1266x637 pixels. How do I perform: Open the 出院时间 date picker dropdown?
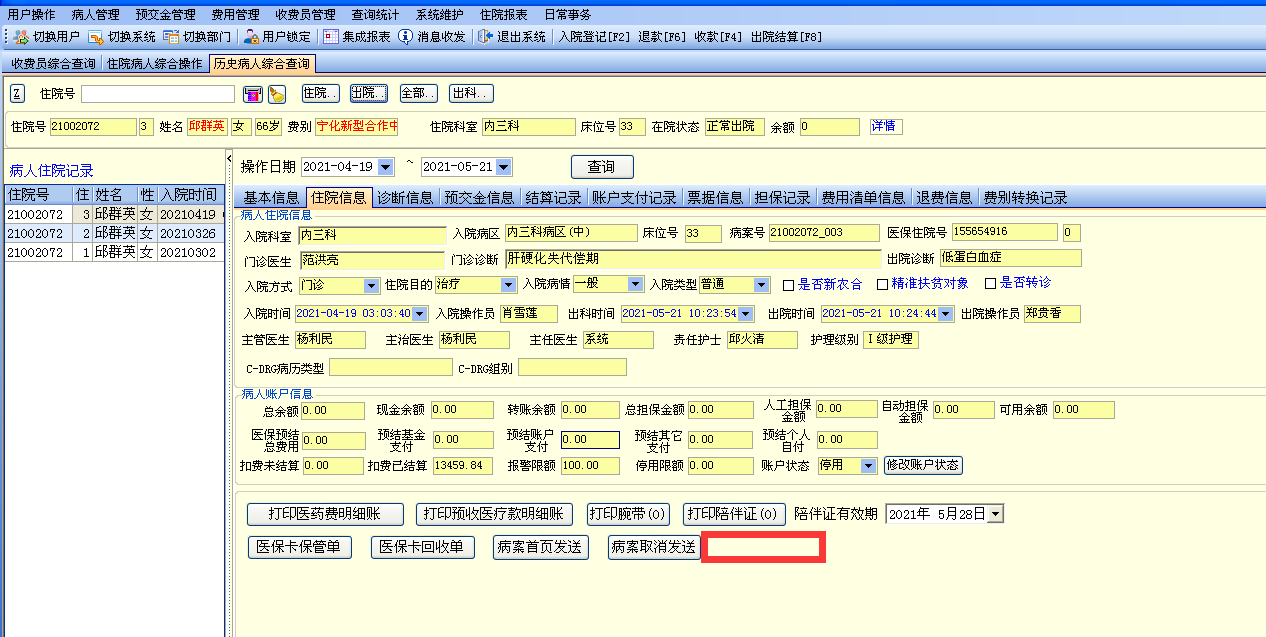(x=946, y=314)
